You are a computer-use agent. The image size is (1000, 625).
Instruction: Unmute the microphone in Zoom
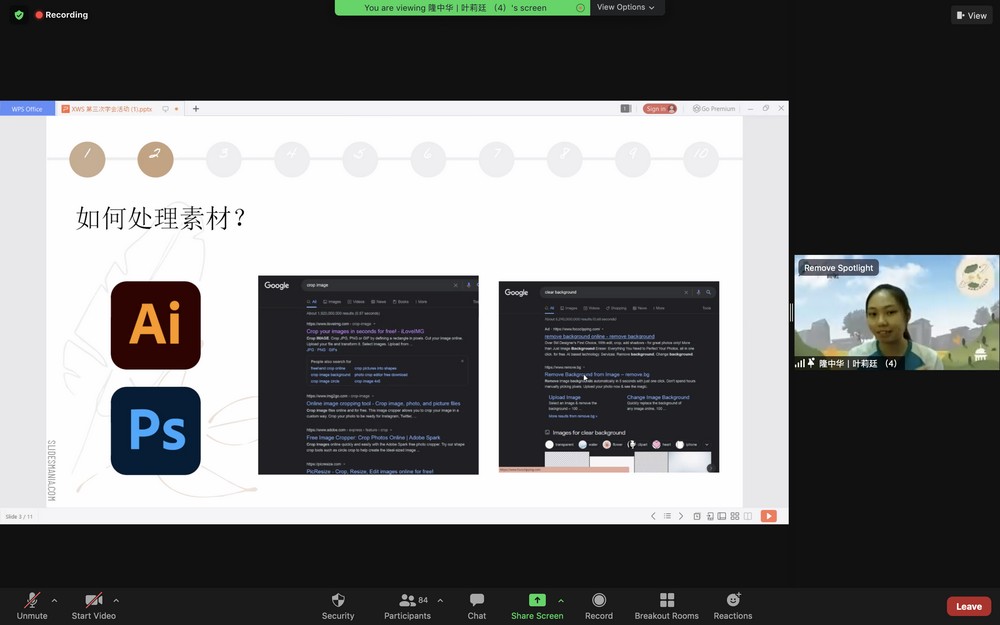pyautogui.click(x=32, y=606)
